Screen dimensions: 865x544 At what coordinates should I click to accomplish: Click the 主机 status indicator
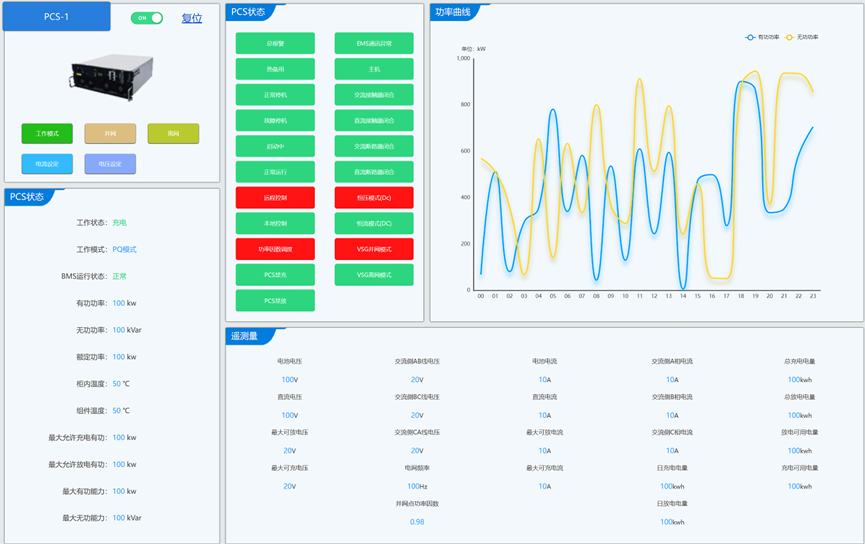point(374,69)
